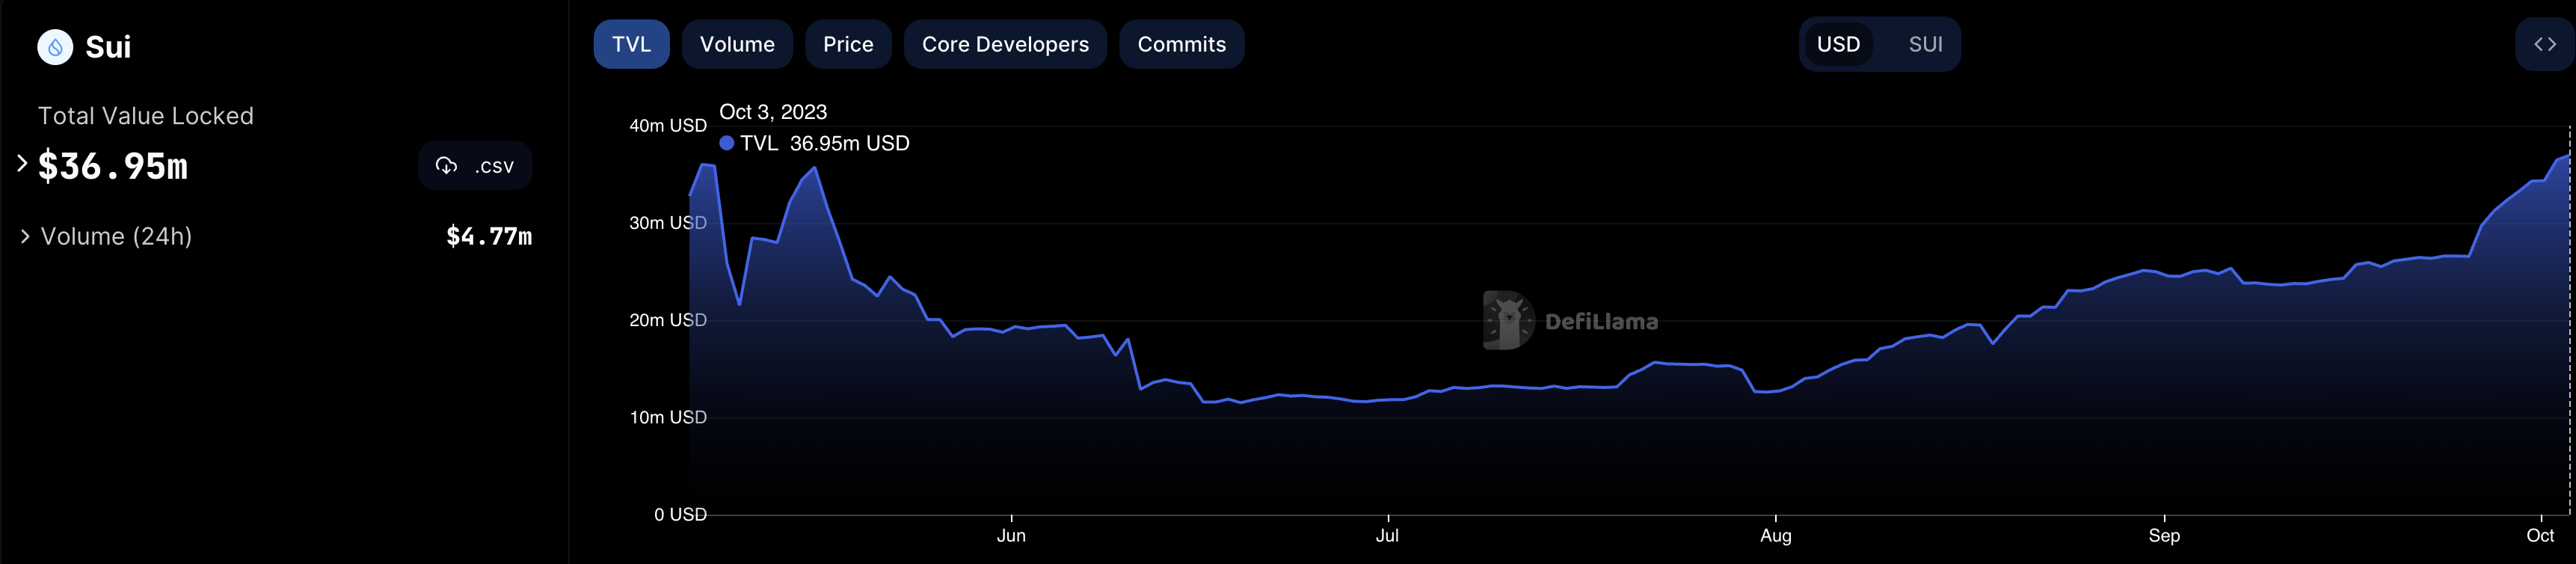Viewport: 2576px width, 564px height.
Task: Show the Commits chart
Action: (x=1181, y=44)
